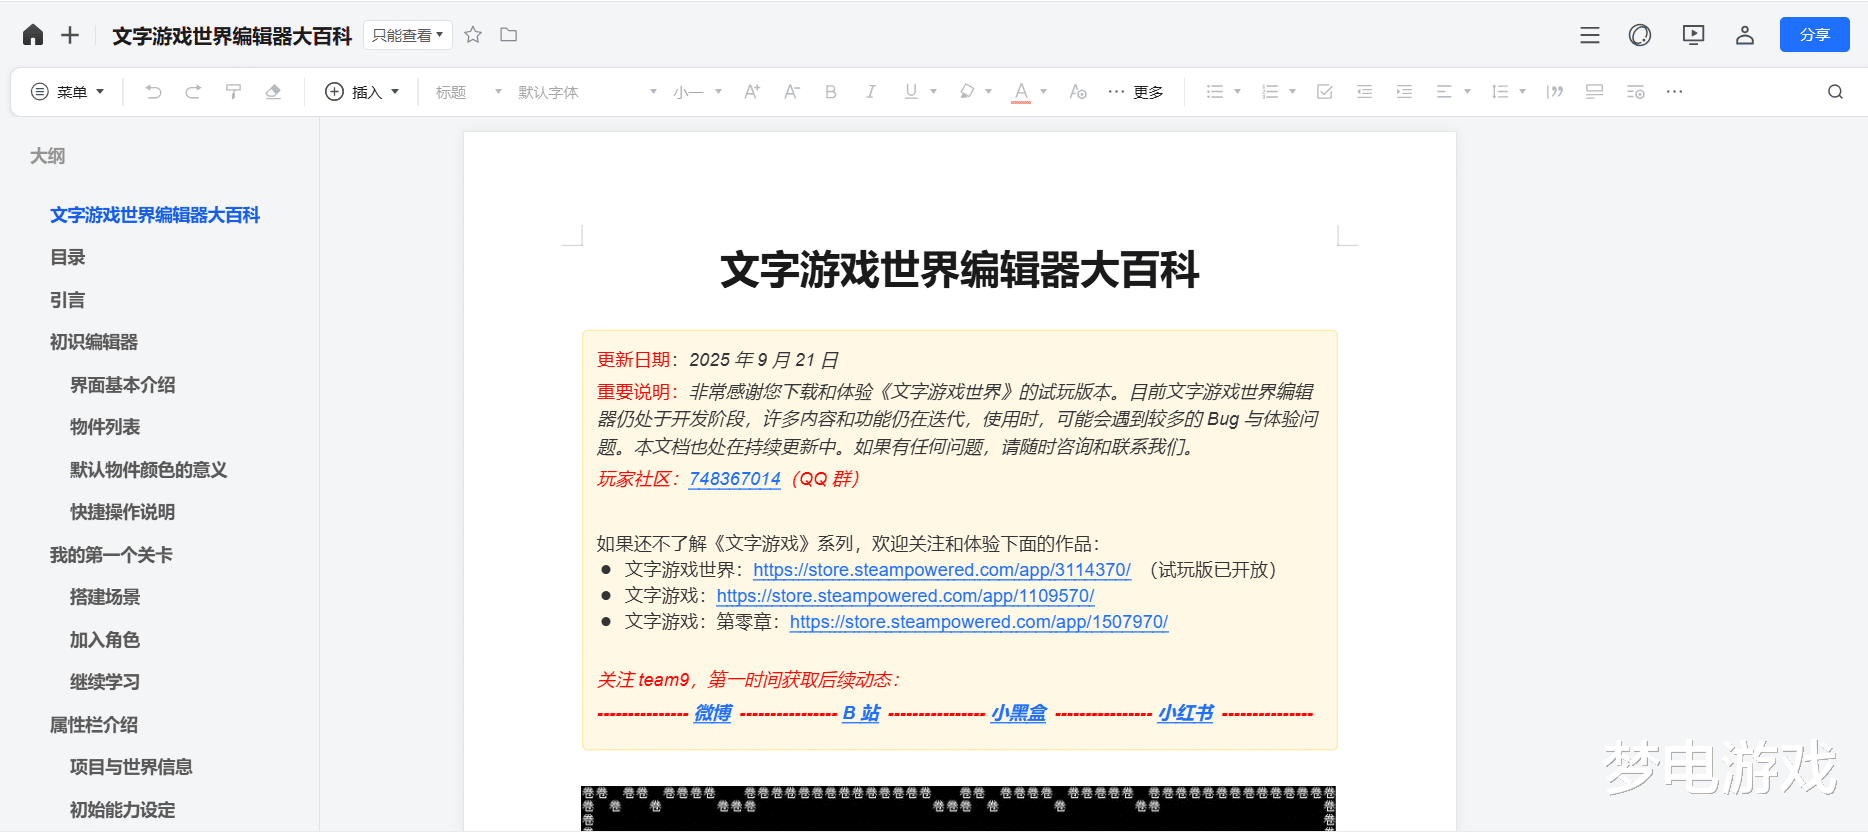The image size is (1868, 835).
Task: Expand the highlighter color arrow
Action: pos(988,92)
